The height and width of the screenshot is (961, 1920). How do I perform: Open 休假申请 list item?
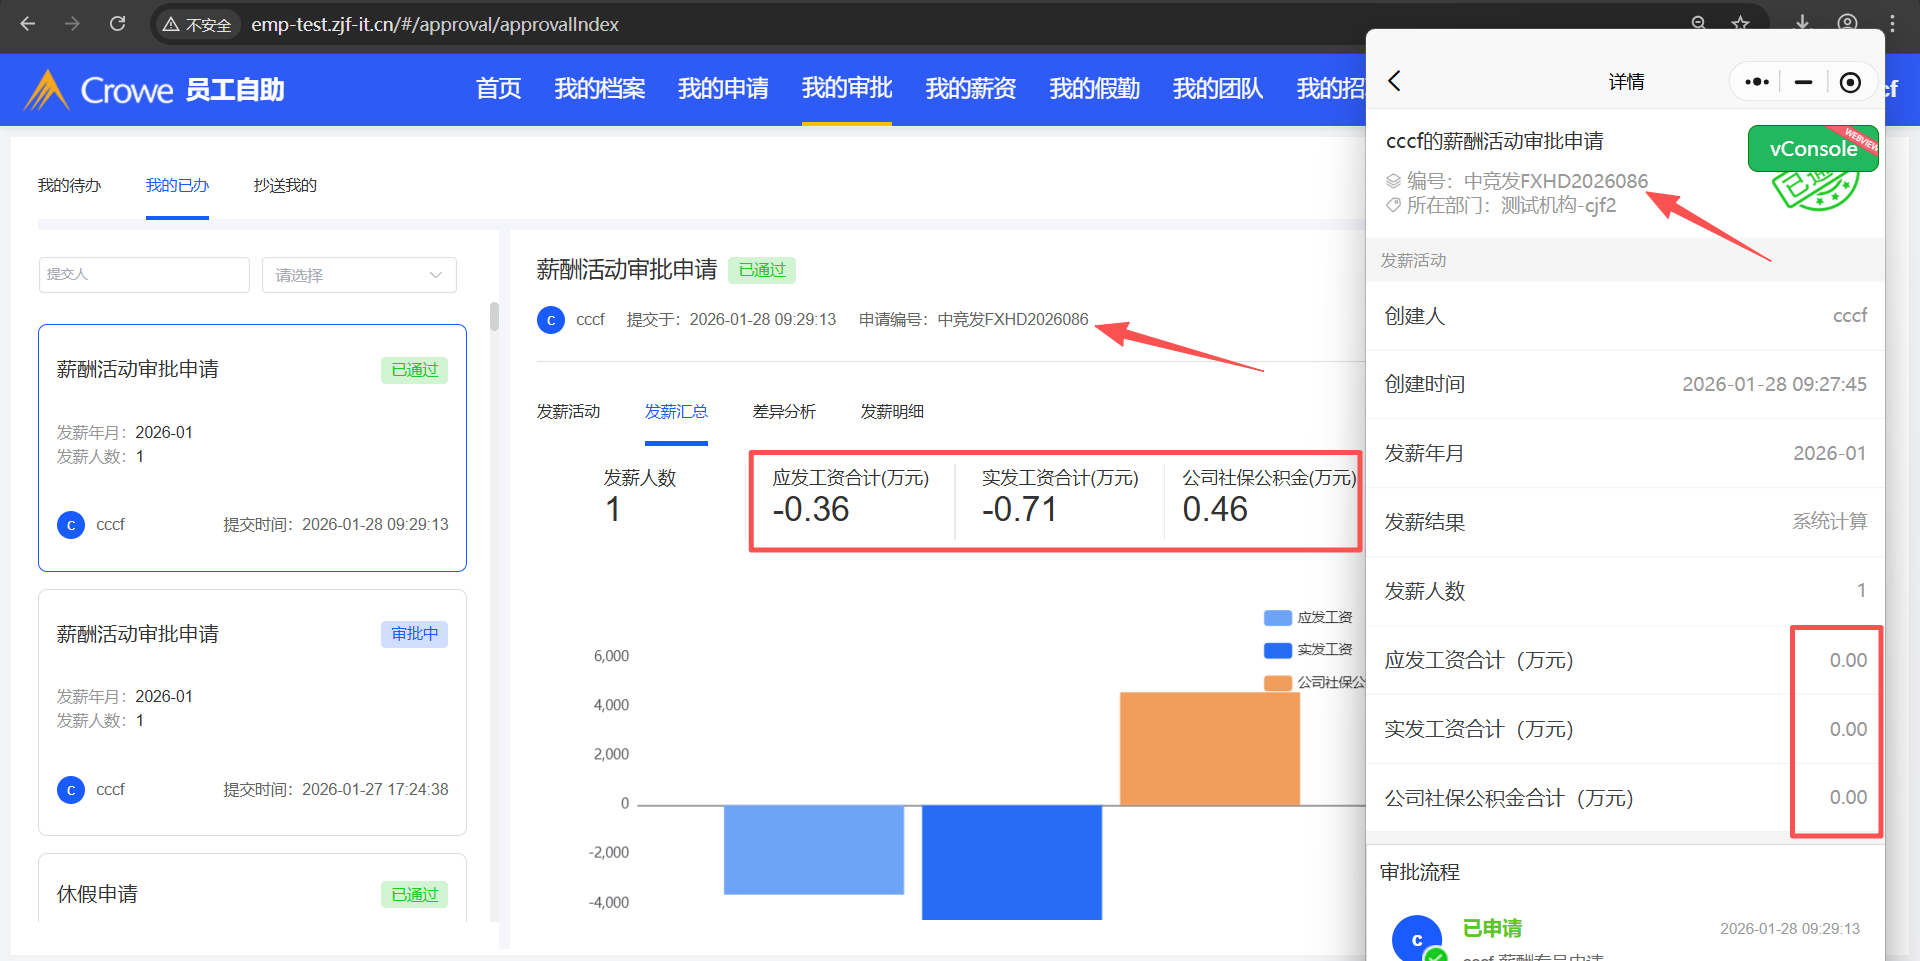pyautogui.click(x=252, y=893)
